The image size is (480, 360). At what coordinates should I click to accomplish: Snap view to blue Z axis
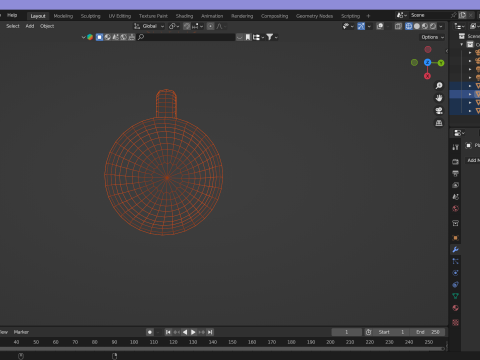(427, 63)
